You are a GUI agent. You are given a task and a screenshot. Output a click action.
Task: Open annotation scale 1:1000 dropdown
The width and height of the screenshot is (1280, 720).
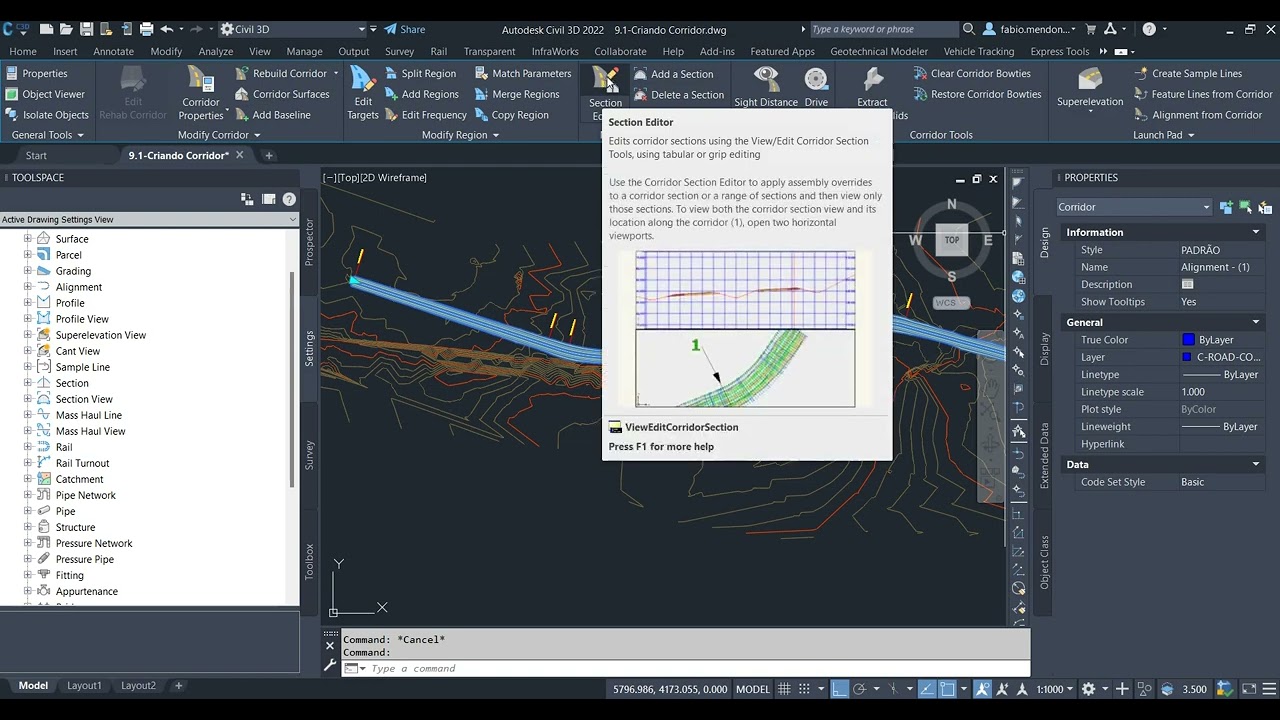[1056, 689]
